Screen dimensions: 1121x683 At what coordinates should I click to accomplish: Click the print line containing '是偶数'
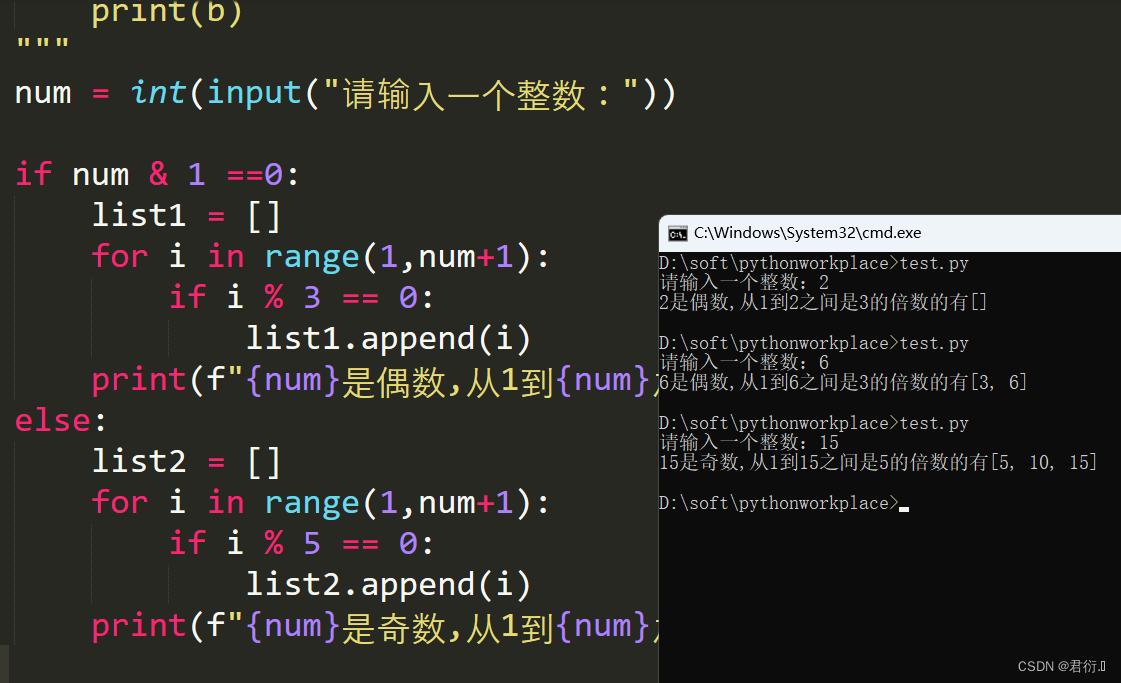click(x=375, y=380)
